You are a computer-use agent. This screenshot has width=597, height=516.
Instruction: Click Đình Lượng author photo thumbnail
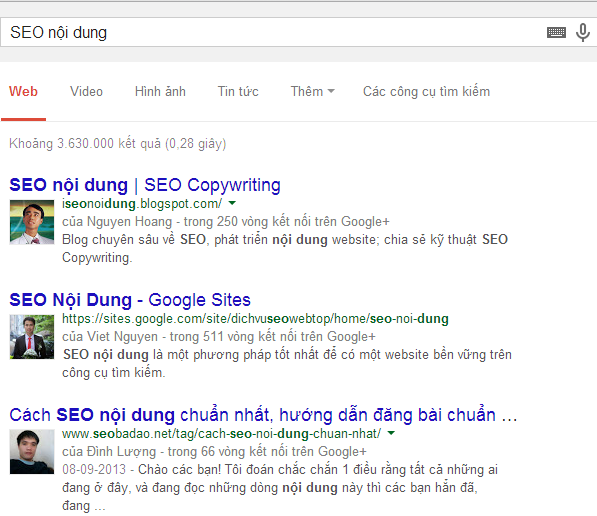32,452
